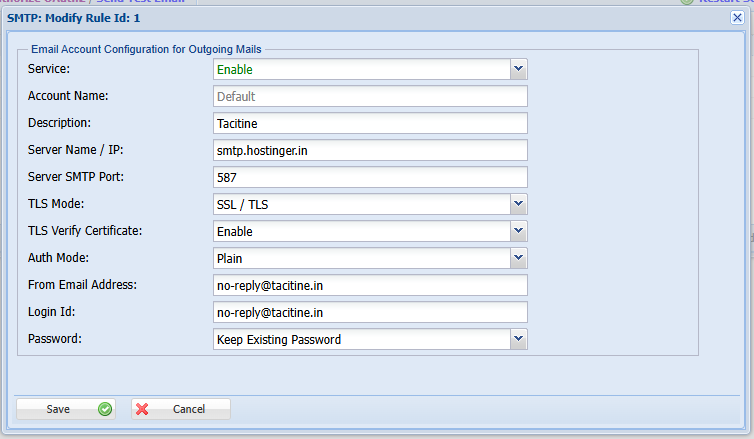This screenshot has height=439, width=754.
Task: Edit the From Email Address field
Action: 370,286
